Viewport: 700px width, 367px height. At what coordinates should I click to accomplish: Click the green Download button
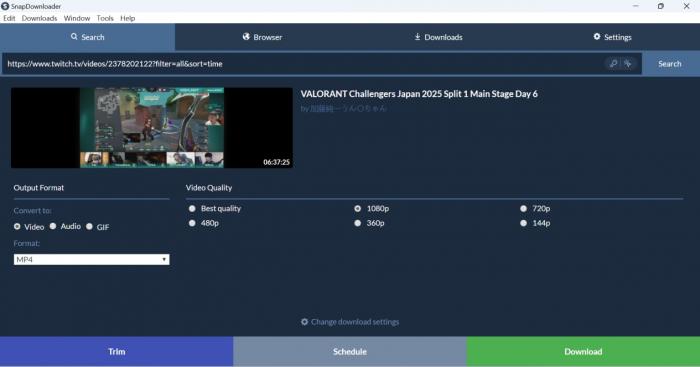point(583,351)
